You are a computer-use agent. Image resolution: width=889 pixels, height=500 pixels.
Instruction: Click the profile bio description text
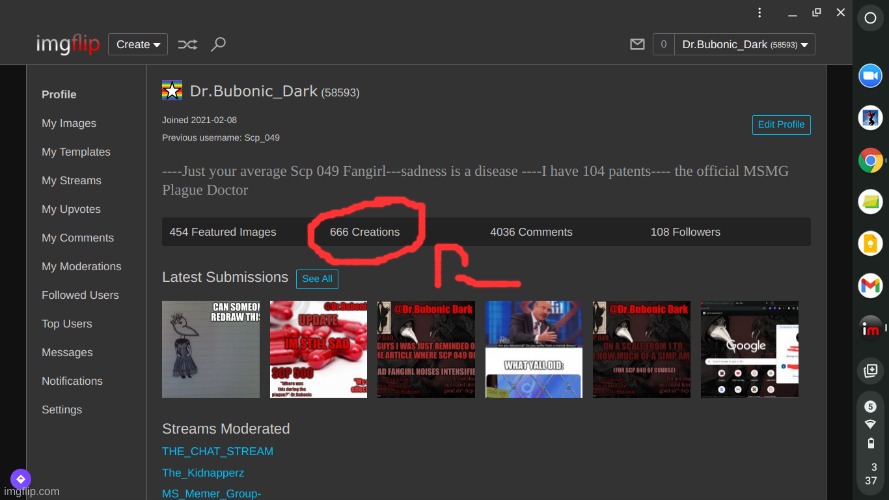click(x=475, y=180)
